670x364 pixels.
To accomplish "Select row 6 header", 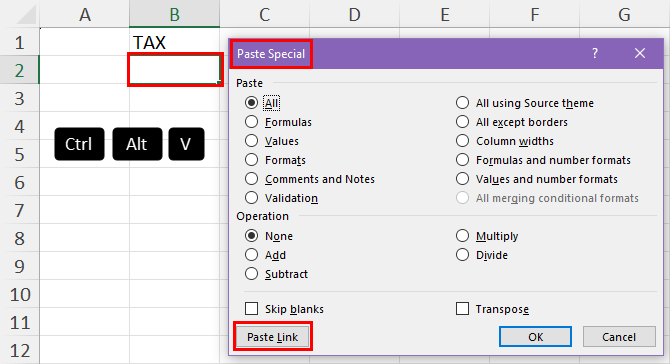I will tap(20, 182).
